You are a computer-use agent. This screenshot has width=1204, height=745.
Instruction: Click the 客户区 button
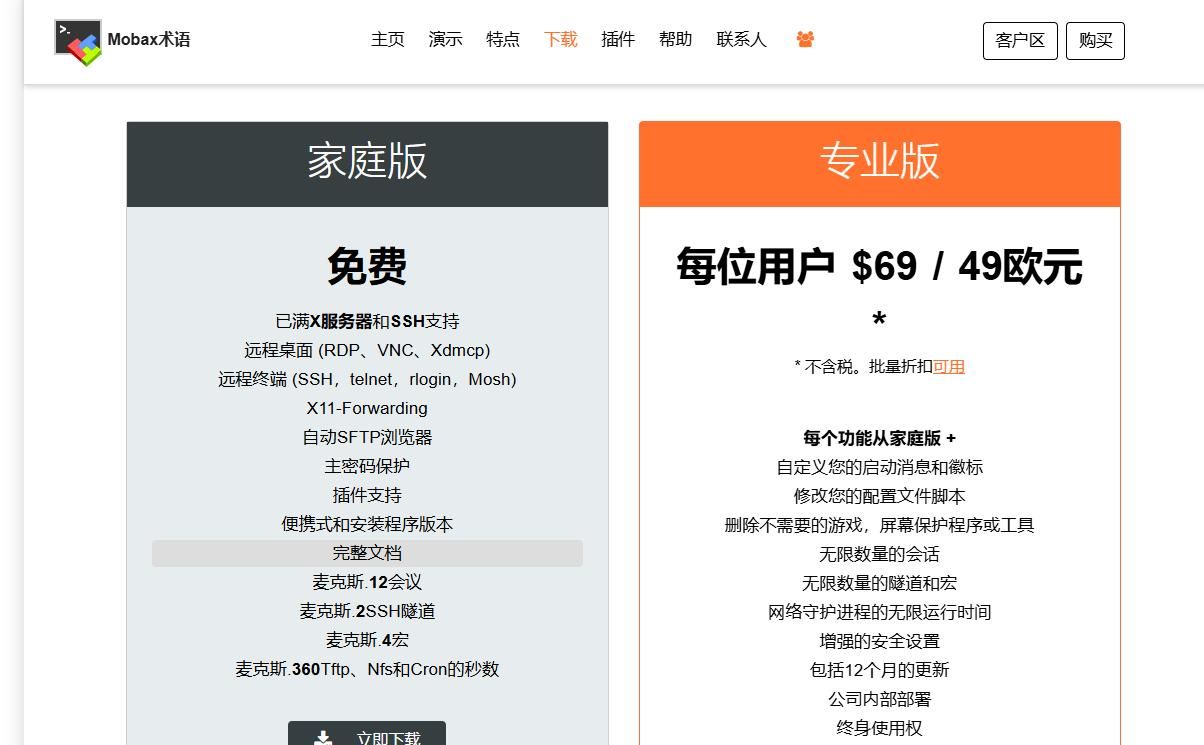point(1020,41)
